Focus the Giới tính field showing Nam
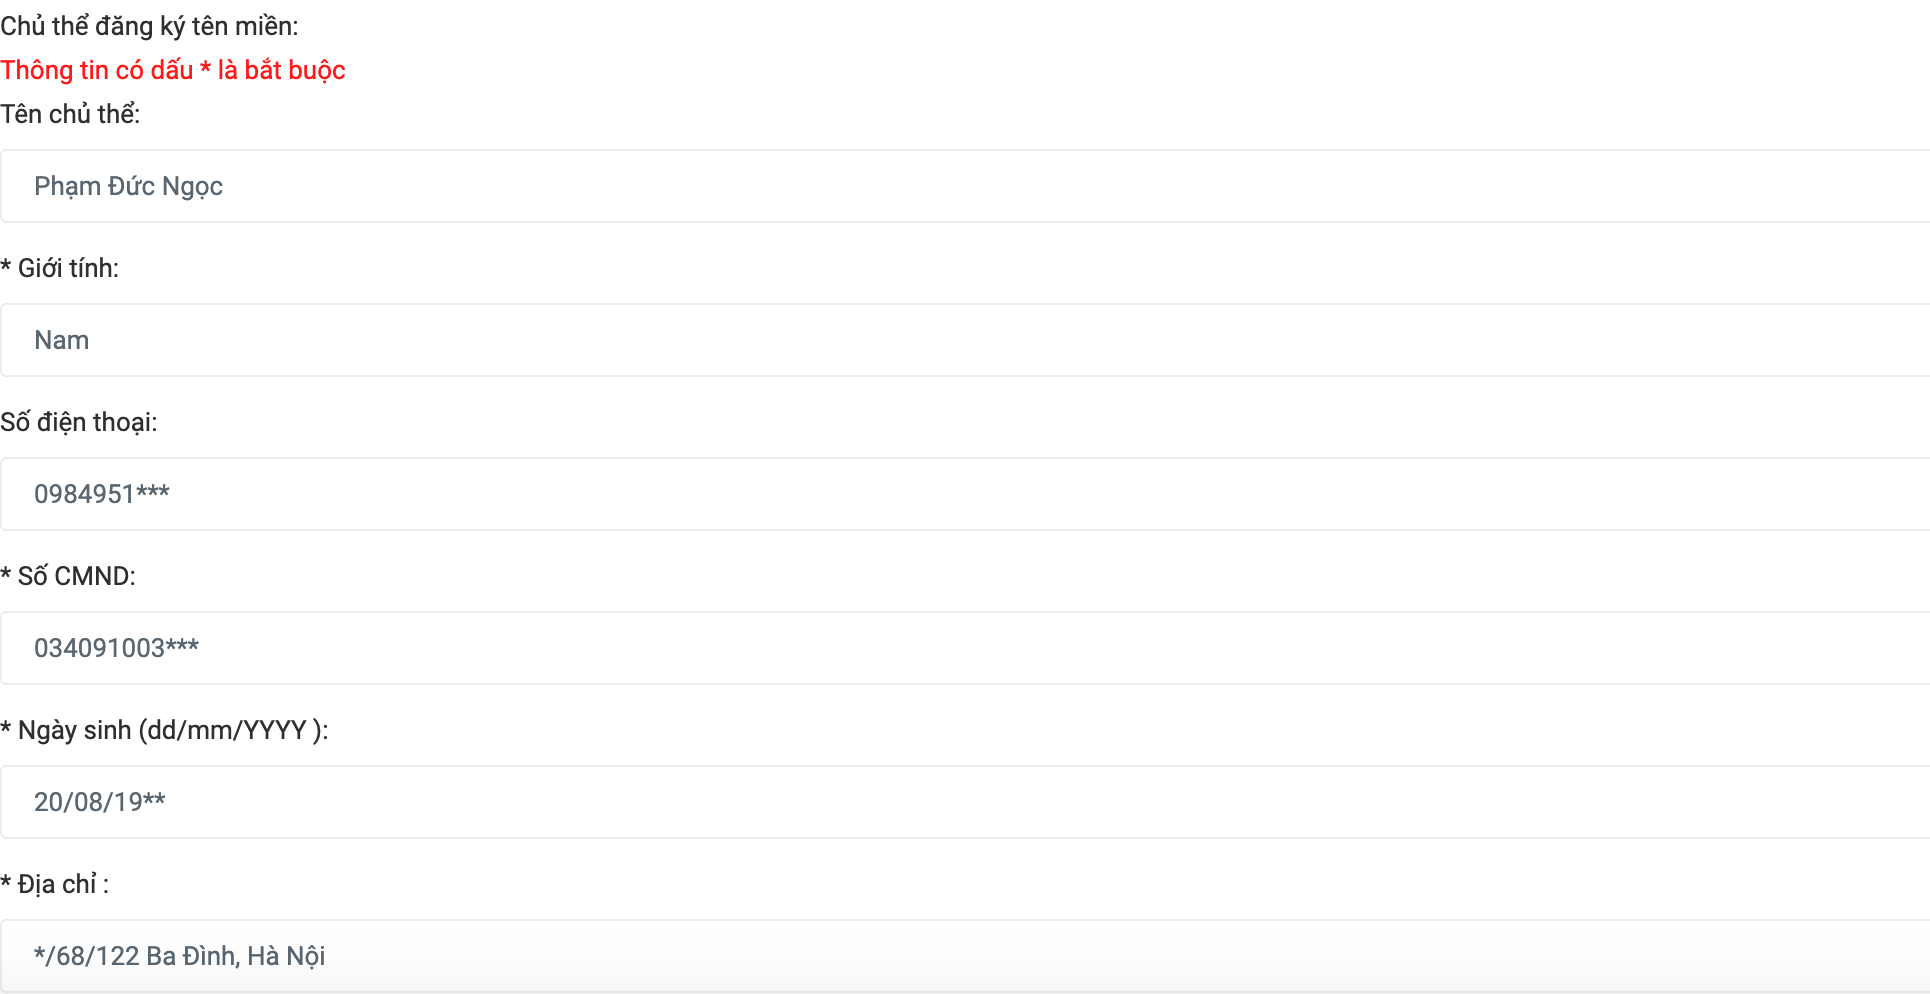Viewport: 1930px width, 994px height. (965, 340)
